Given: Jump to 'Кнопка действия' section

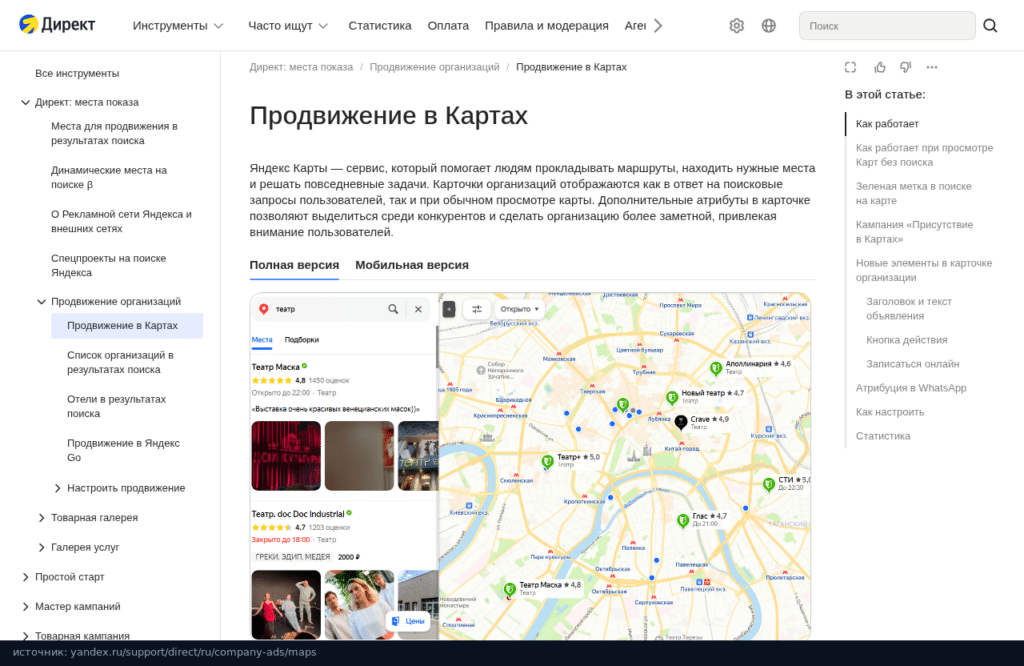Looking at the screenshot, I should [x=906, y=340].
